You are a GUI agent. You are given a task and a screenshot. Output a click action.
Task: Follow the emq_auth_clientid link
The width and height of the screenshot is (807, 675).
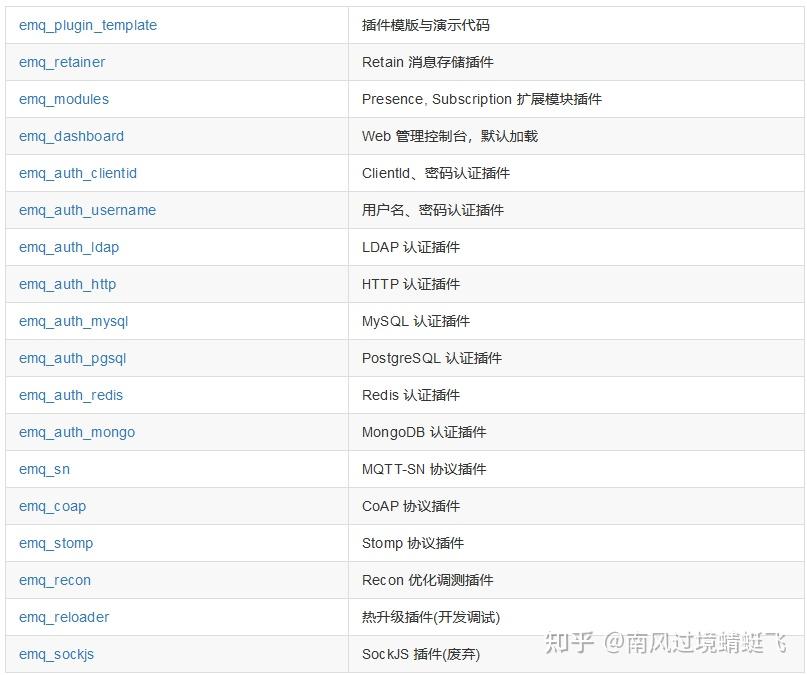pyautogui.click(x=78, y=173)
